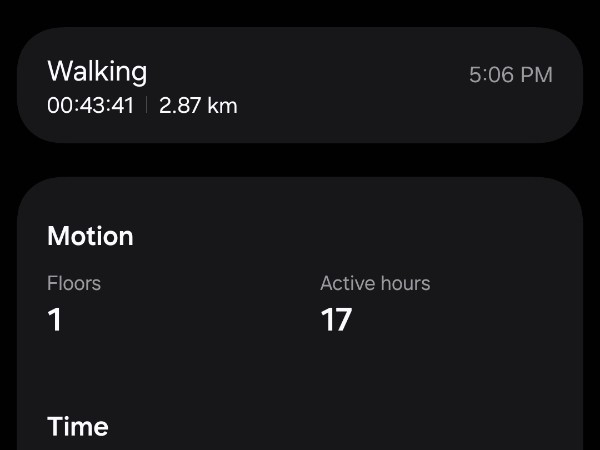Tap the Floors label
600x450 pixels.
[x=74, y=283]
